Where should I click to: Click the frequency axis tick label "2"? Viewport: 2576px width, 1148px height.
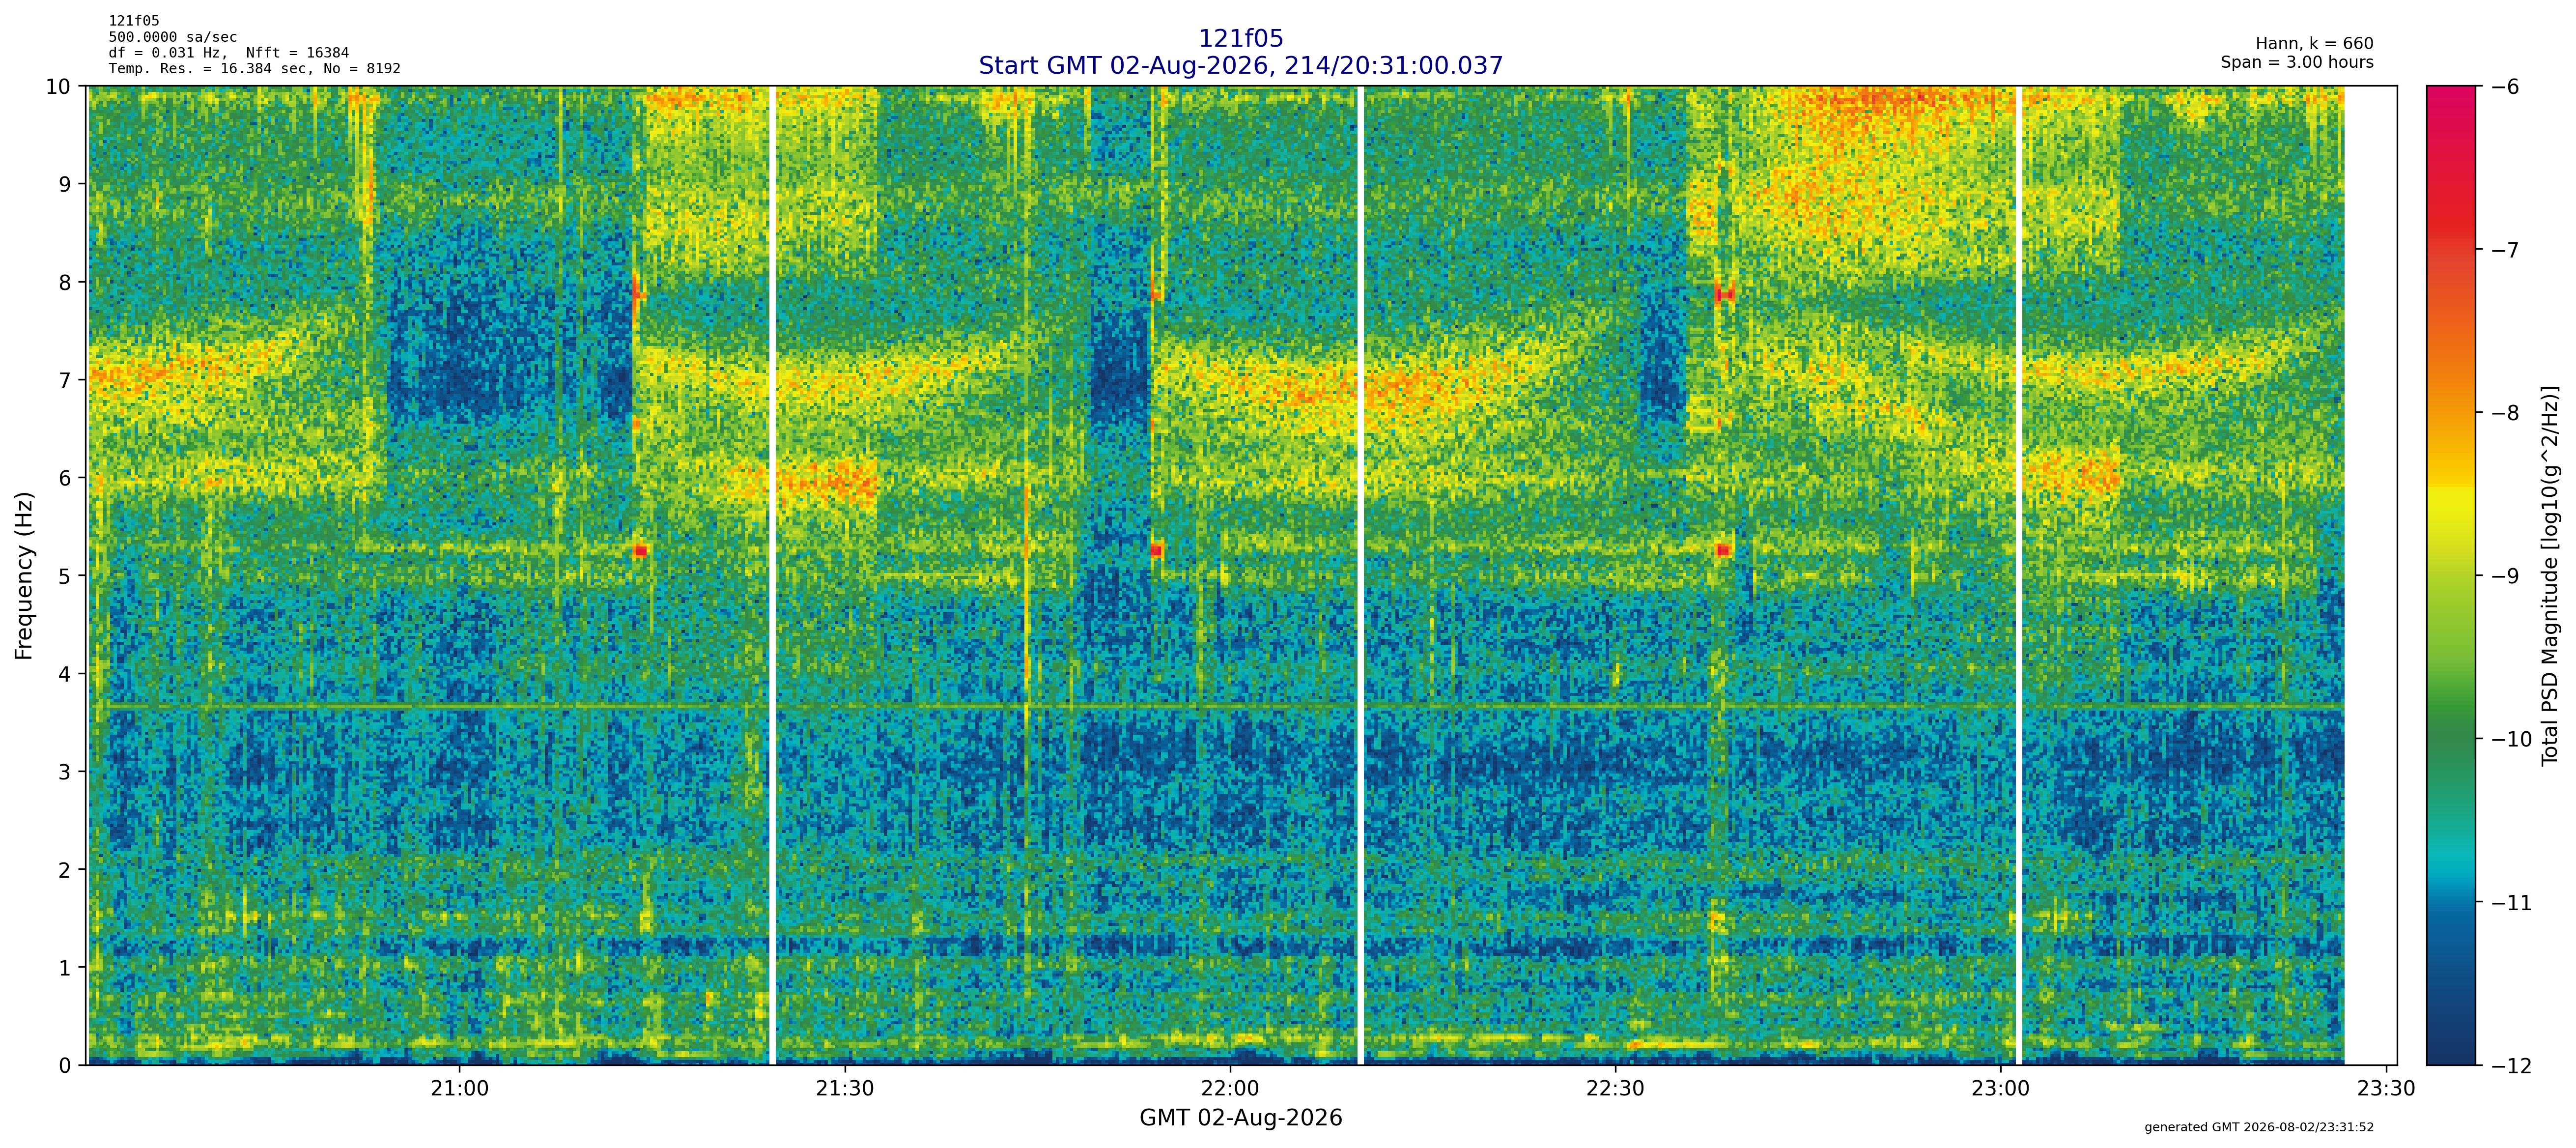(65, 871)
